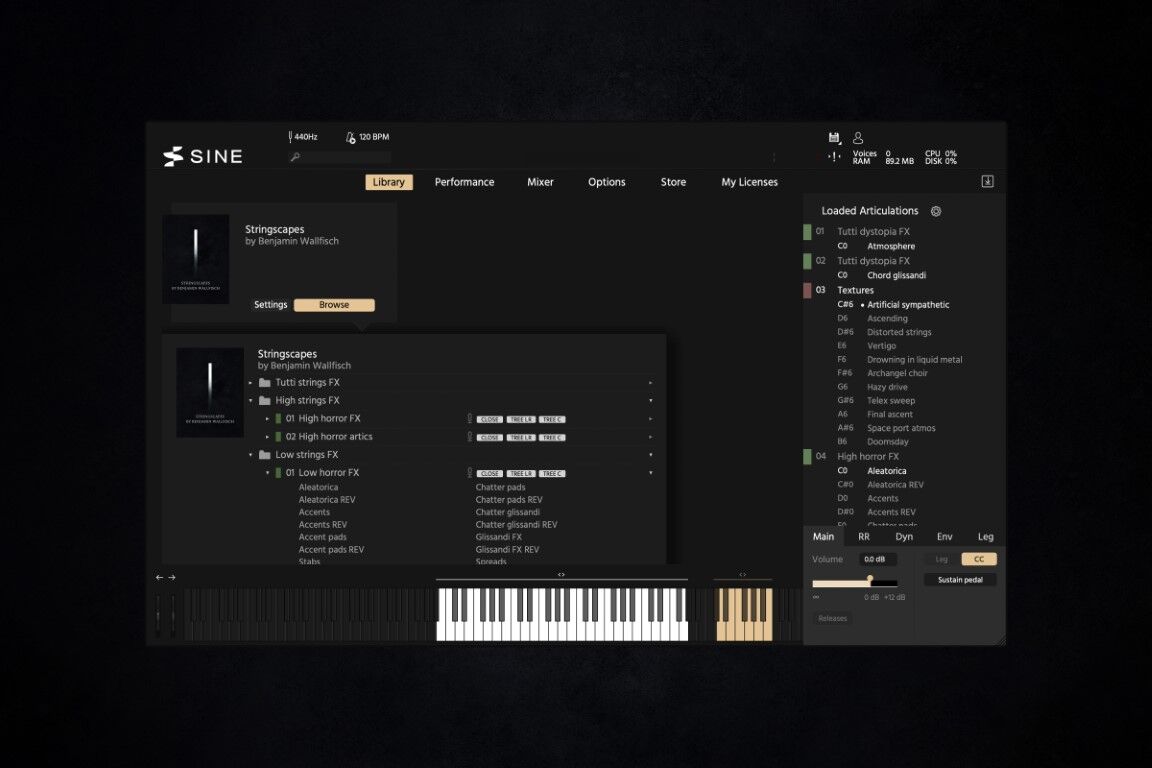The image size is (1152, 768).
Task: Click the Leg button next to CC
Action: [941, 559]
